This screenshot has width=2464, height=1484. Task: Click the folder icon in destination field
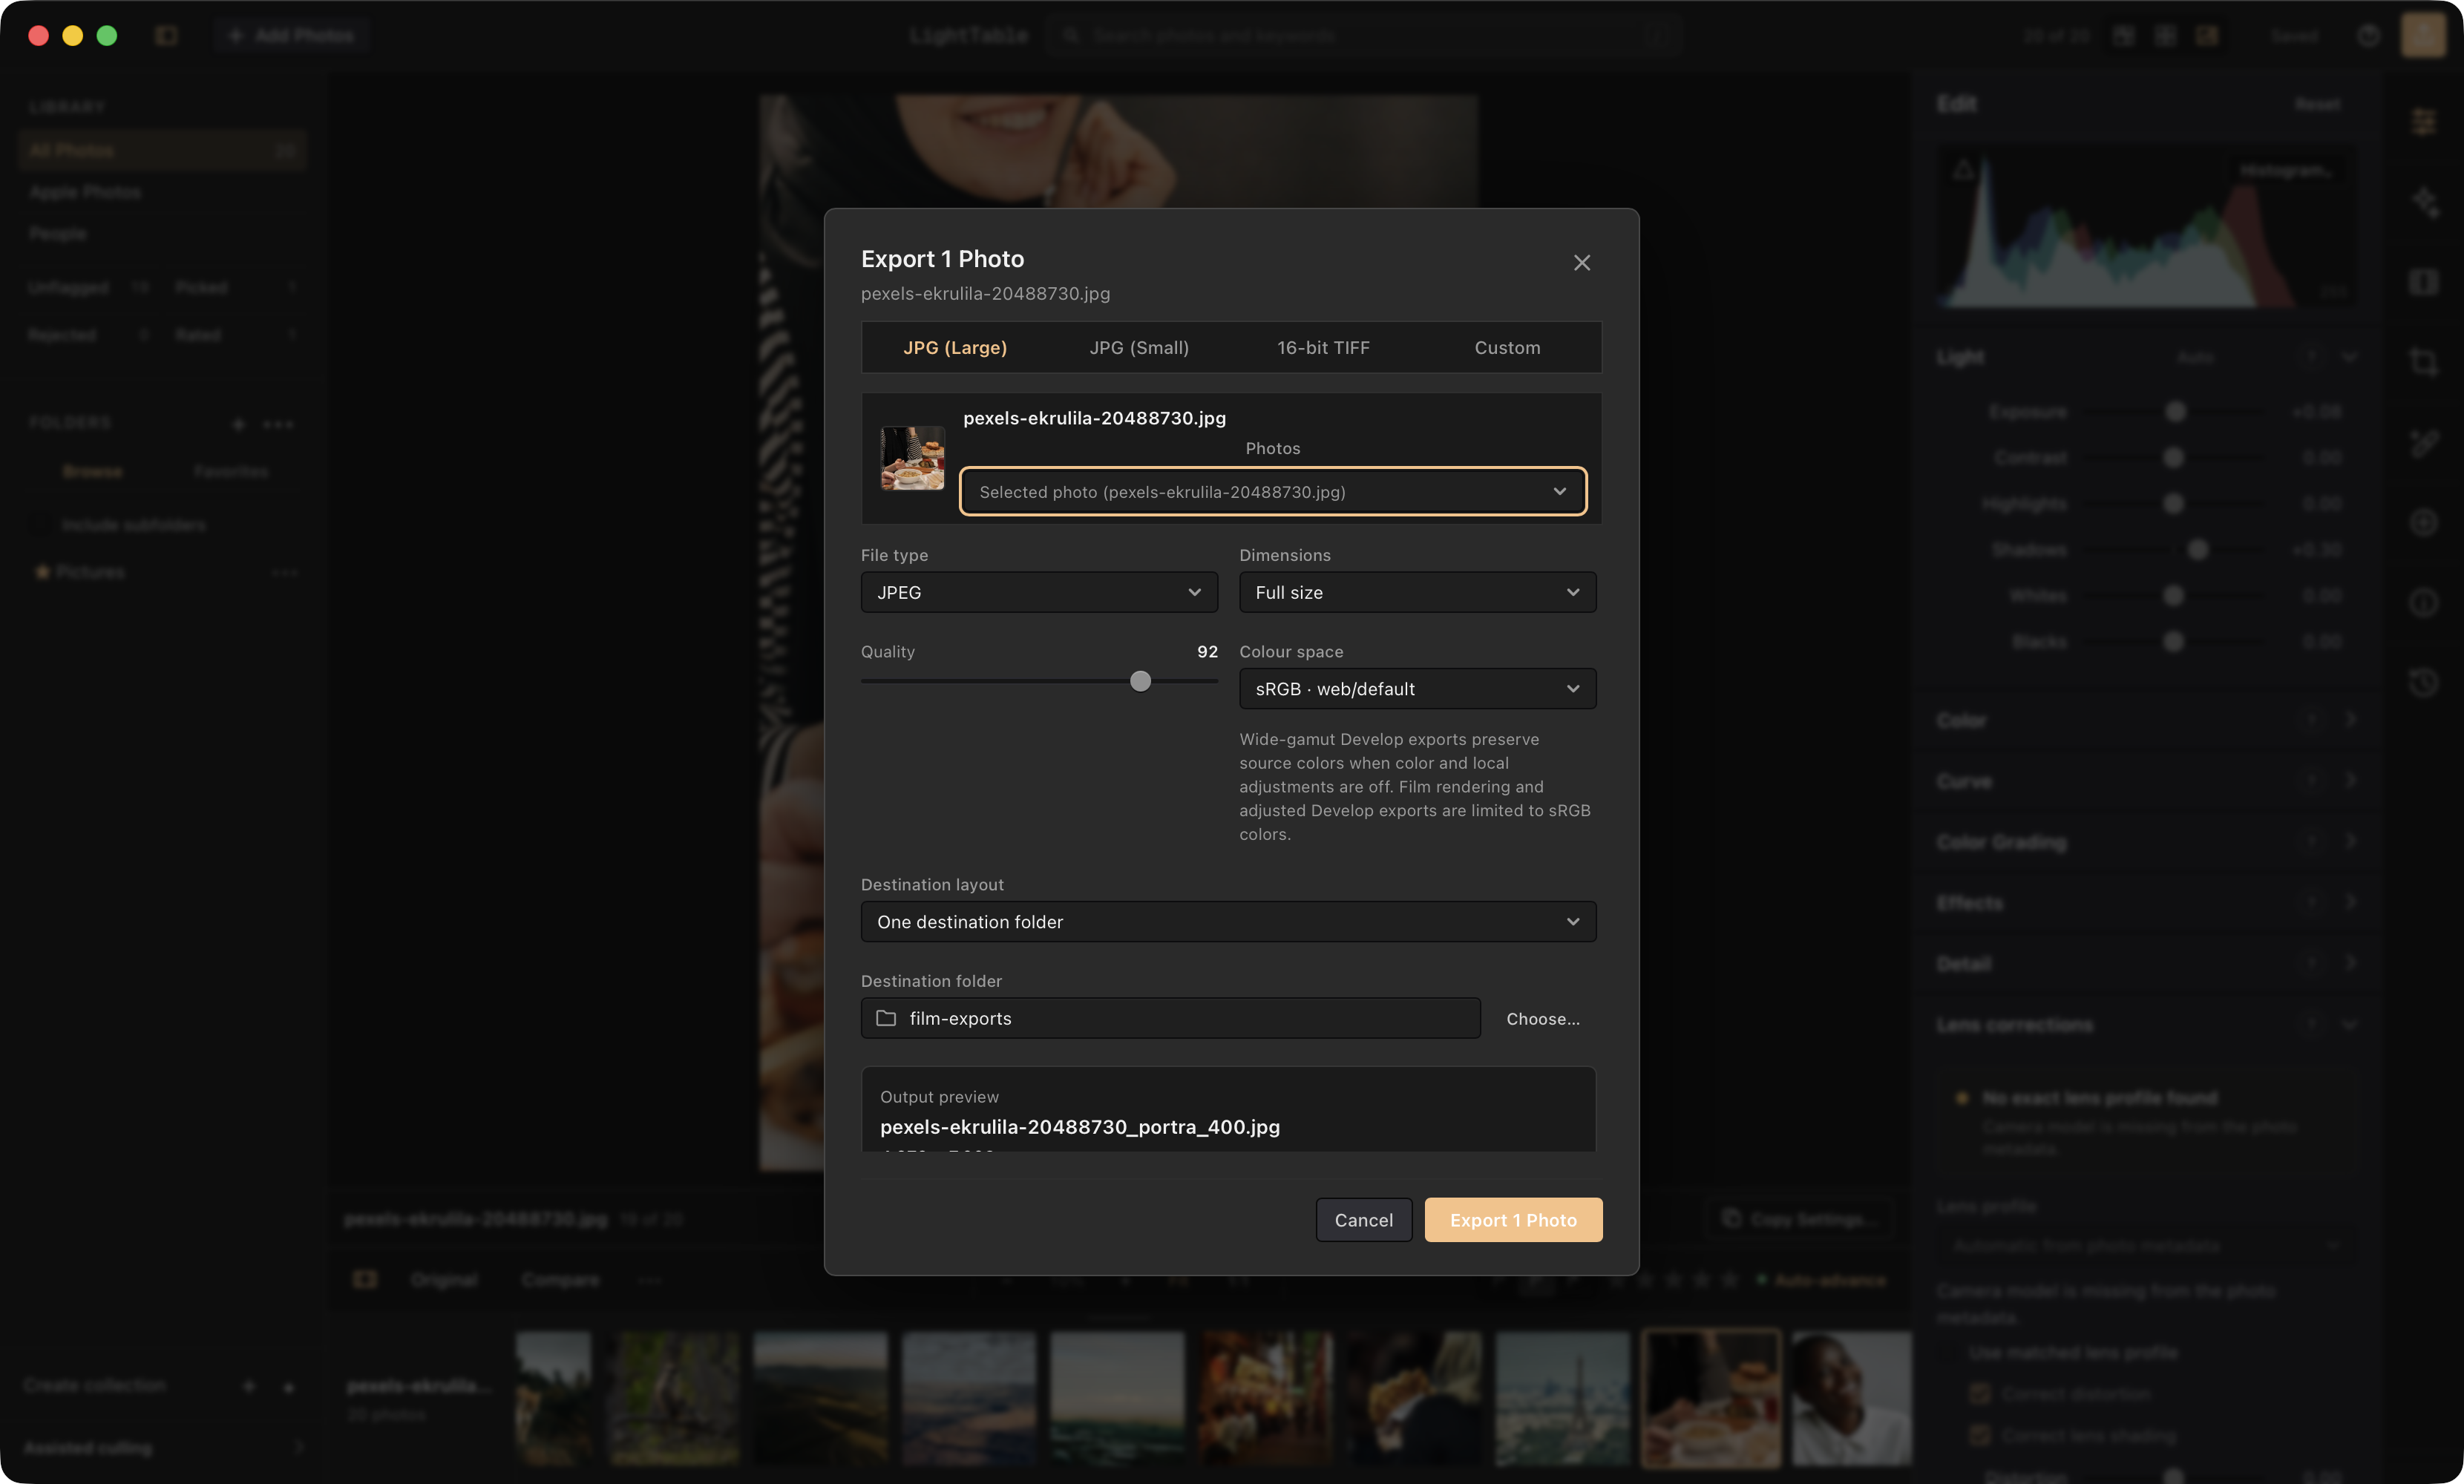tap(886, 1018)
